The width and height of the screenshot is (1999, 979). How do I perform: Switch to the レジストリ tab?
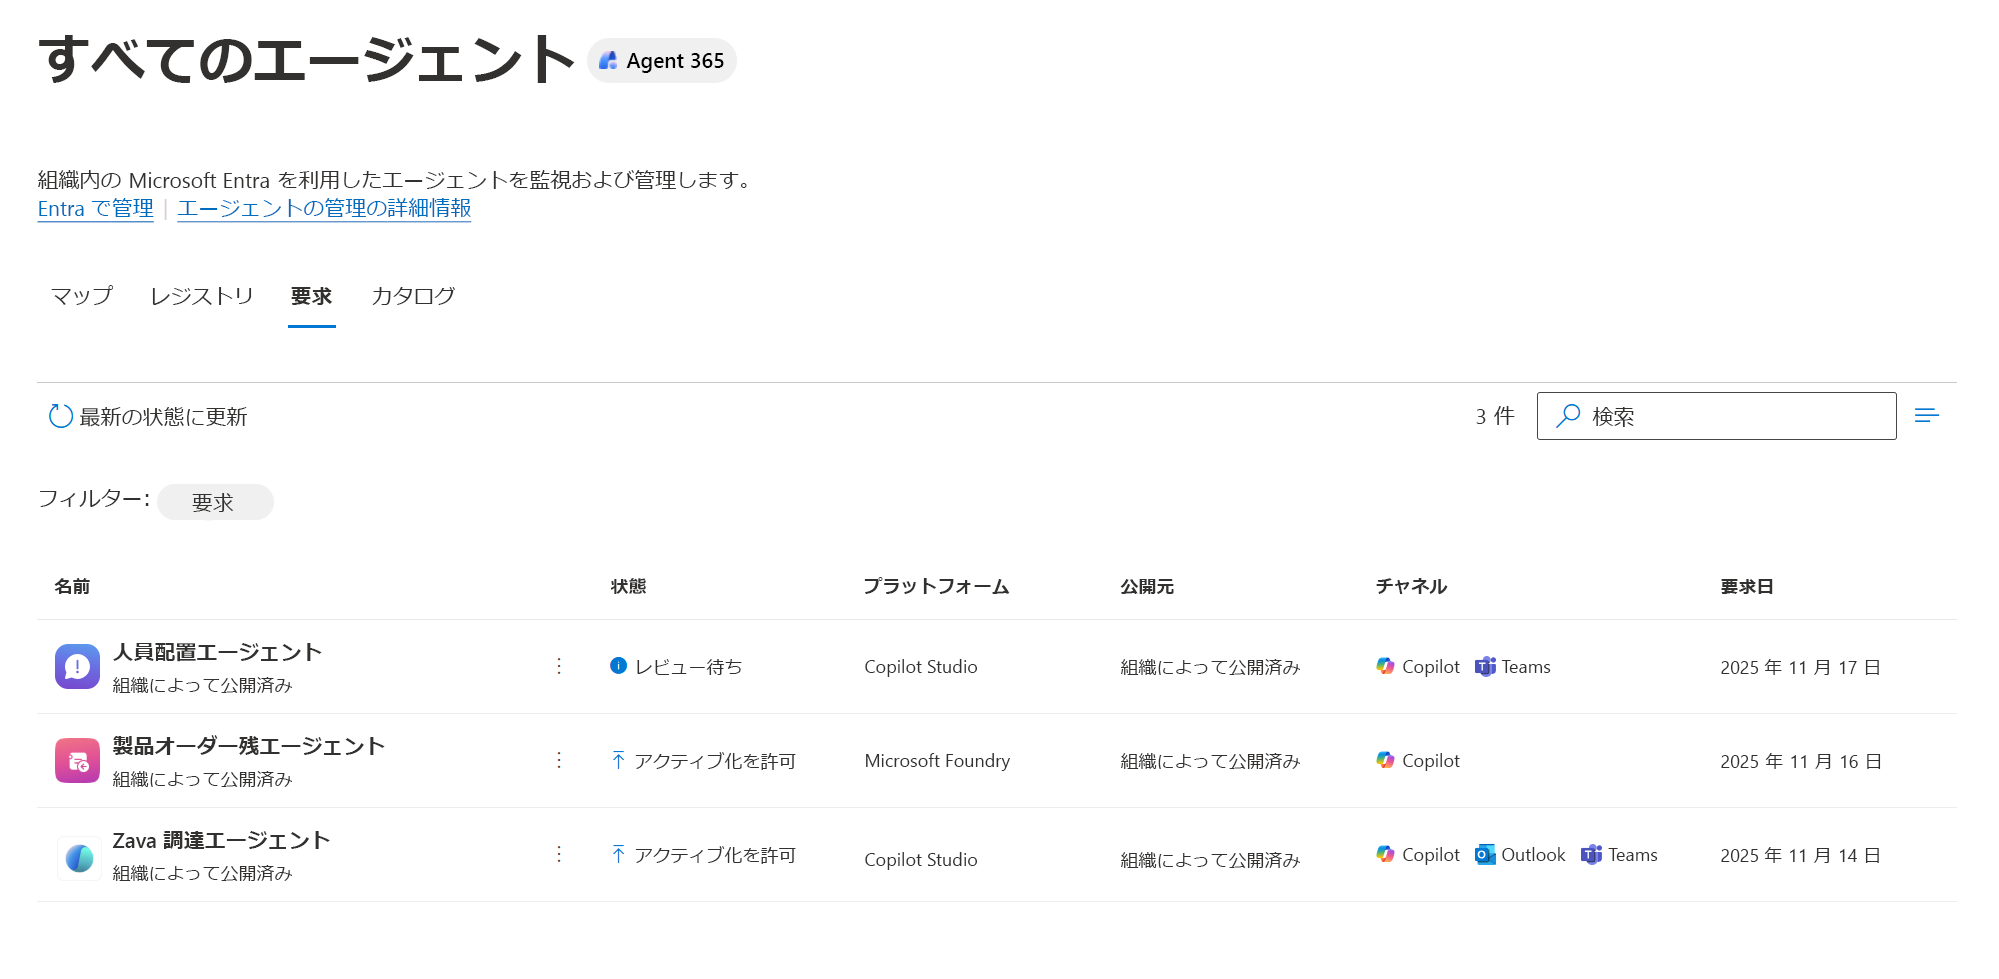click(202, 296)
